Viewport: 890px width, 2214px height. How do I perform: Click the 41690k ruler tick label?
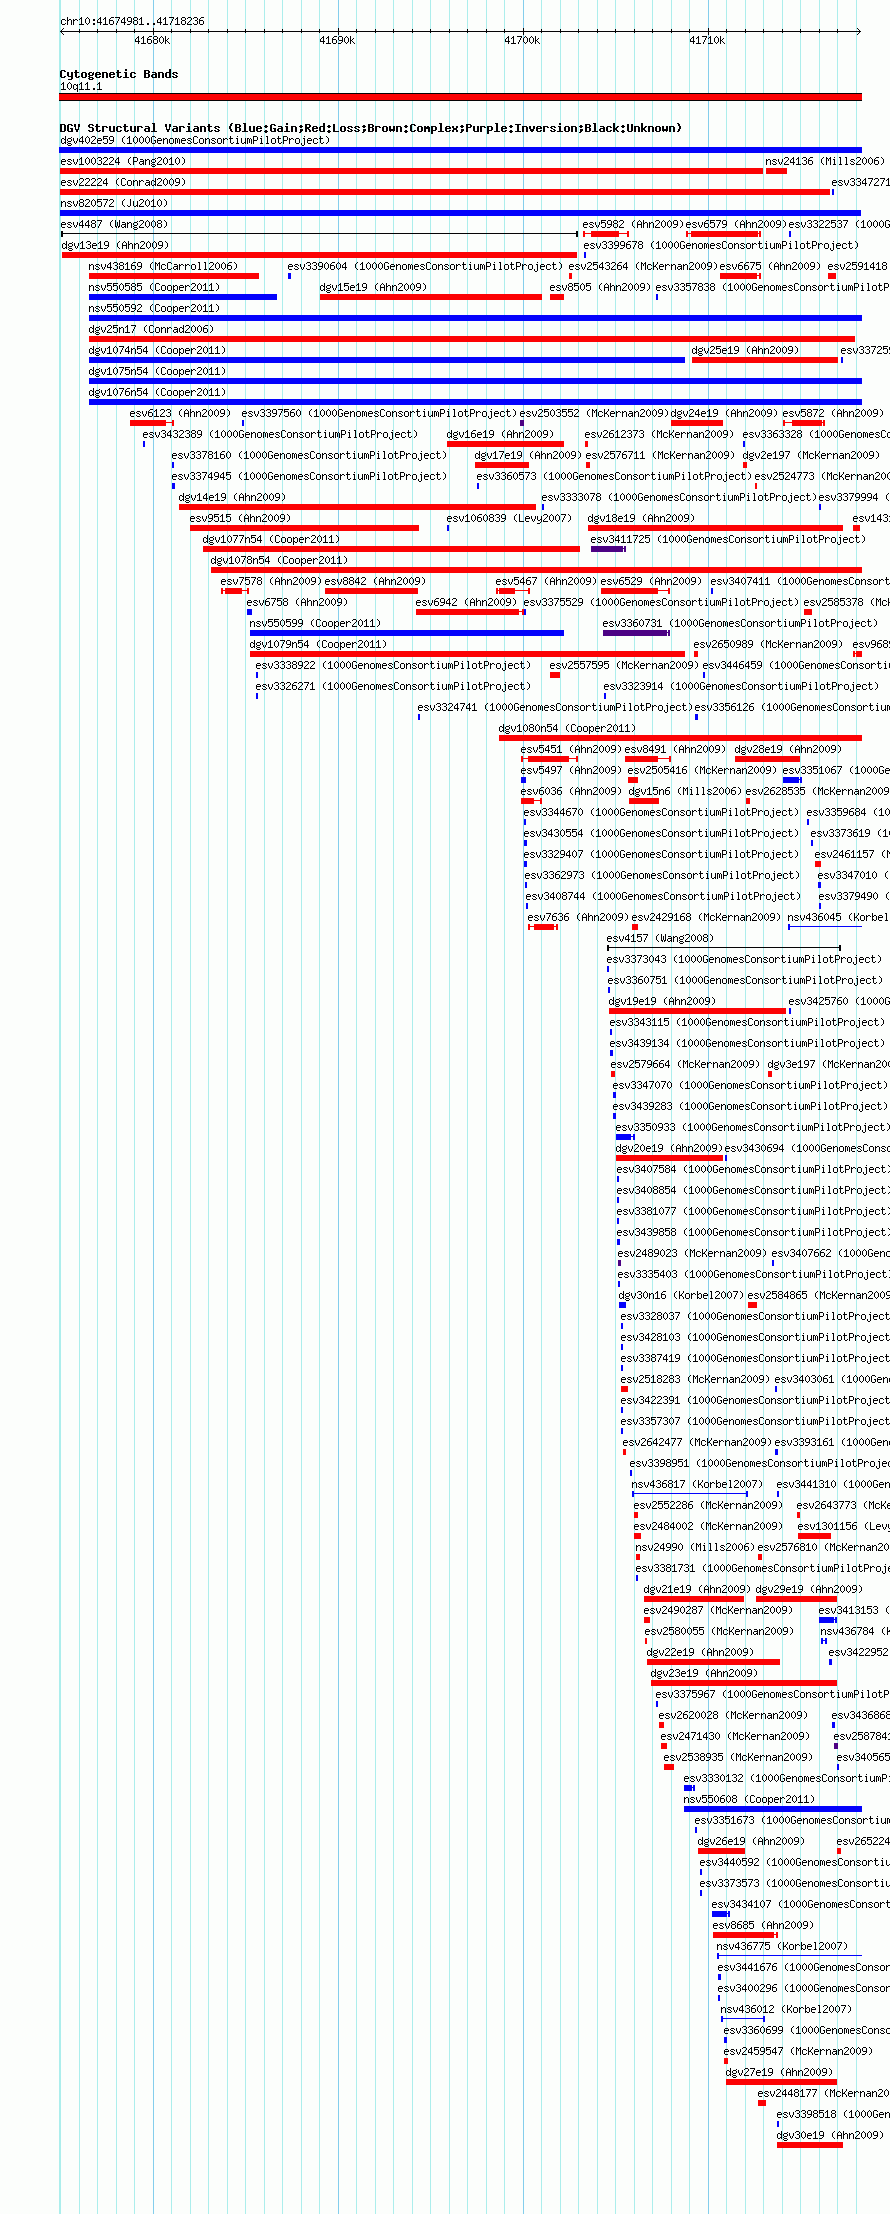337,40
